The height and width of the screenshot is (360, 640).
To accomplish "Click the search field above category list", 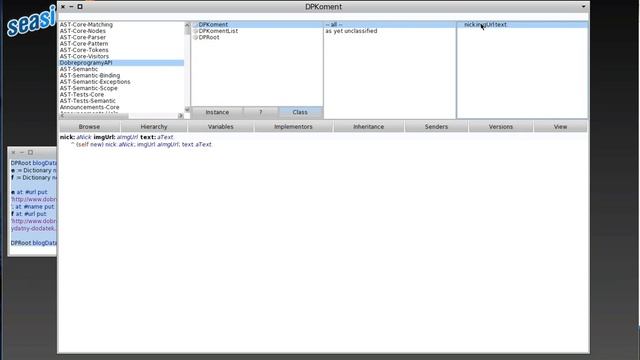I will click(x=323, y=17).
